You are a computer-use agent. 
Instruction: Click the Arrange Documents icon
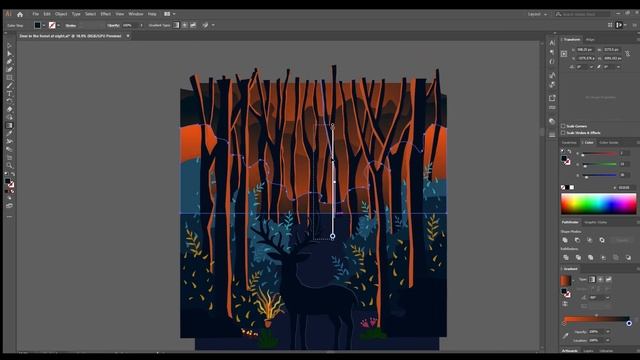[x=167, y=14]
